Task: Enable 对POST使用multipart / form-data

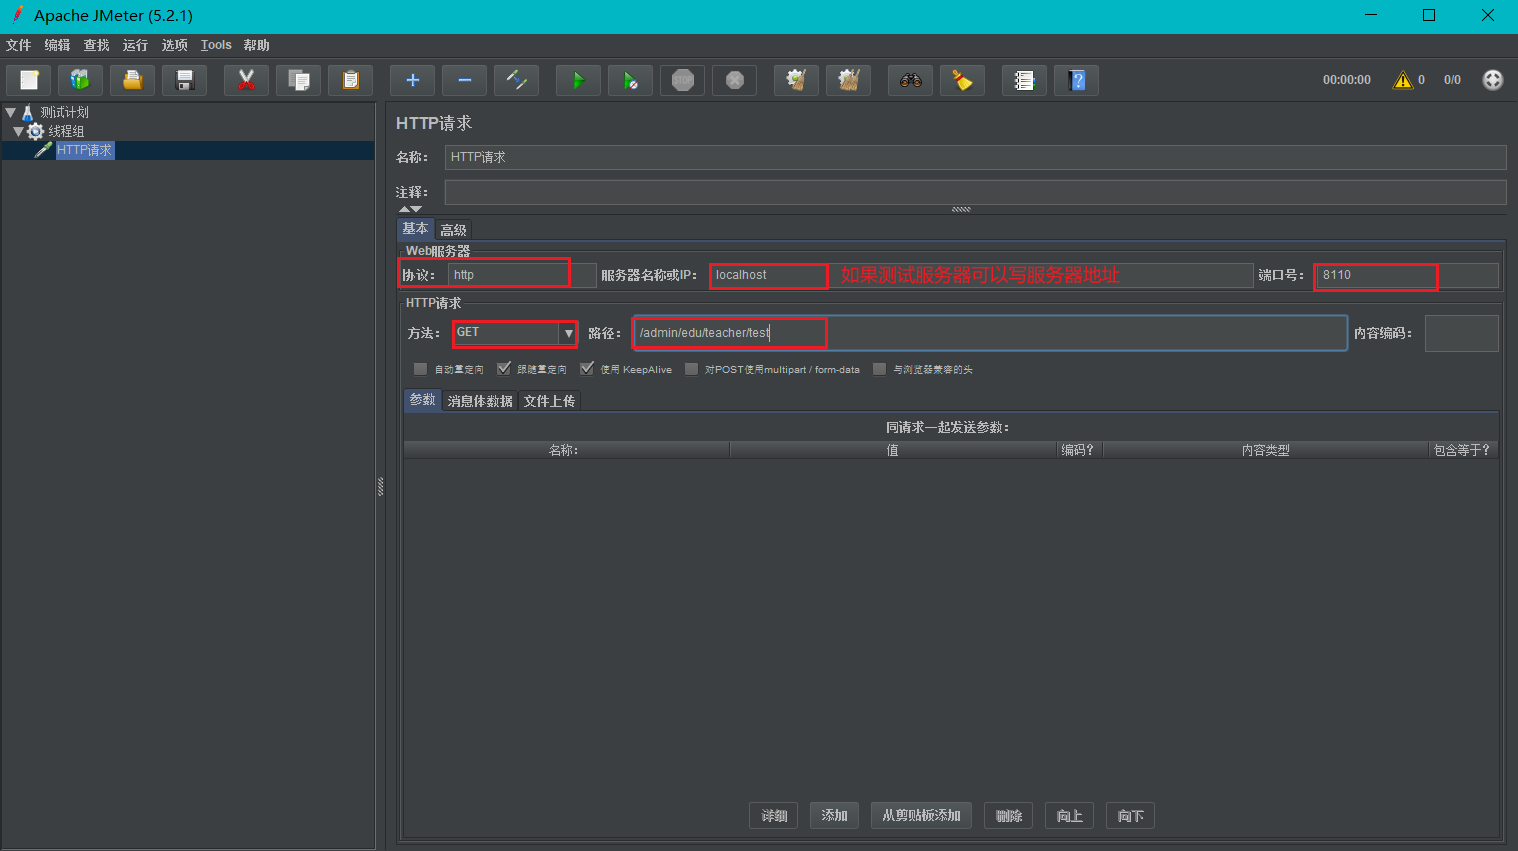Action: click(x=691, y=368)
